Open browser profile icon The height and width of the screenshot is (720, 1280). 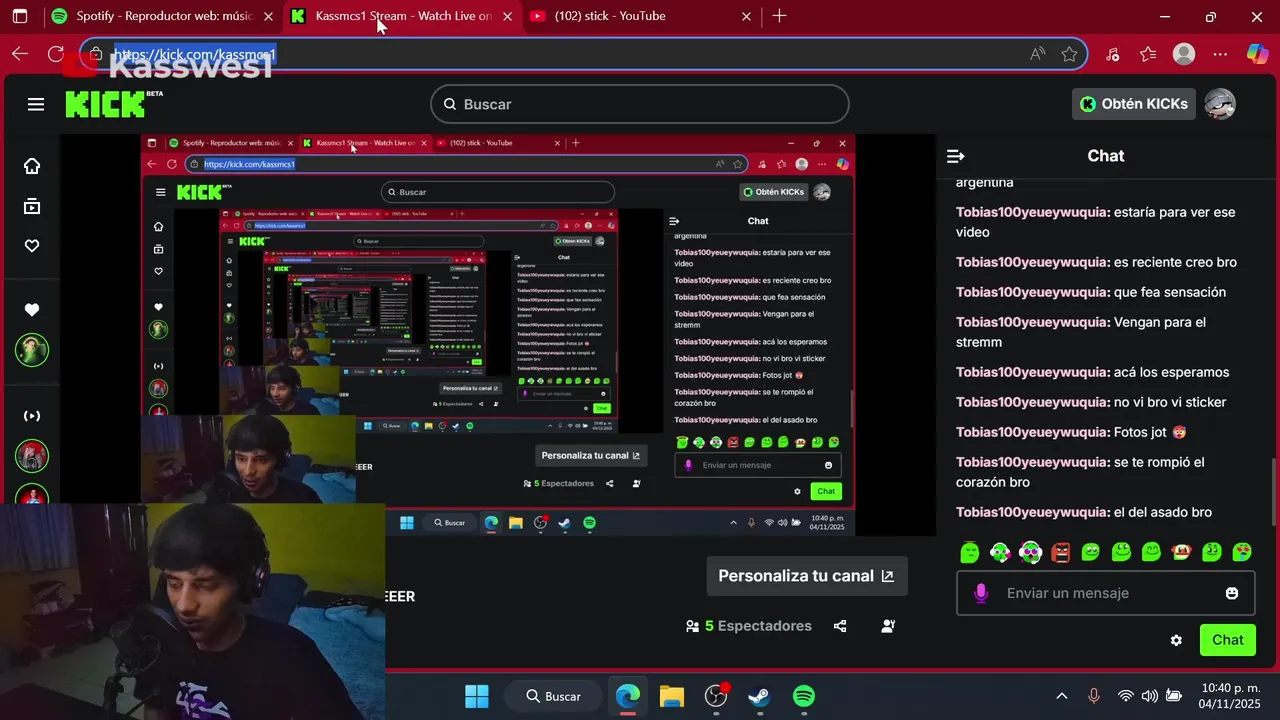pos(1184,54)
